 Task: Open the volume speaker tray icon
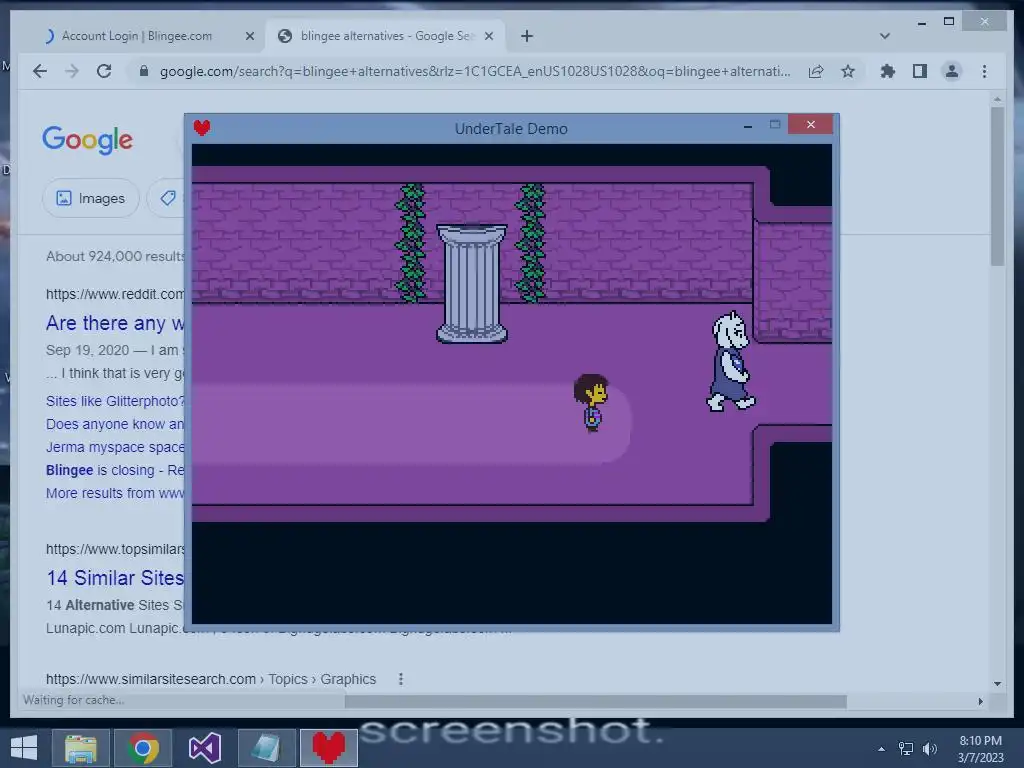(930, 749)
